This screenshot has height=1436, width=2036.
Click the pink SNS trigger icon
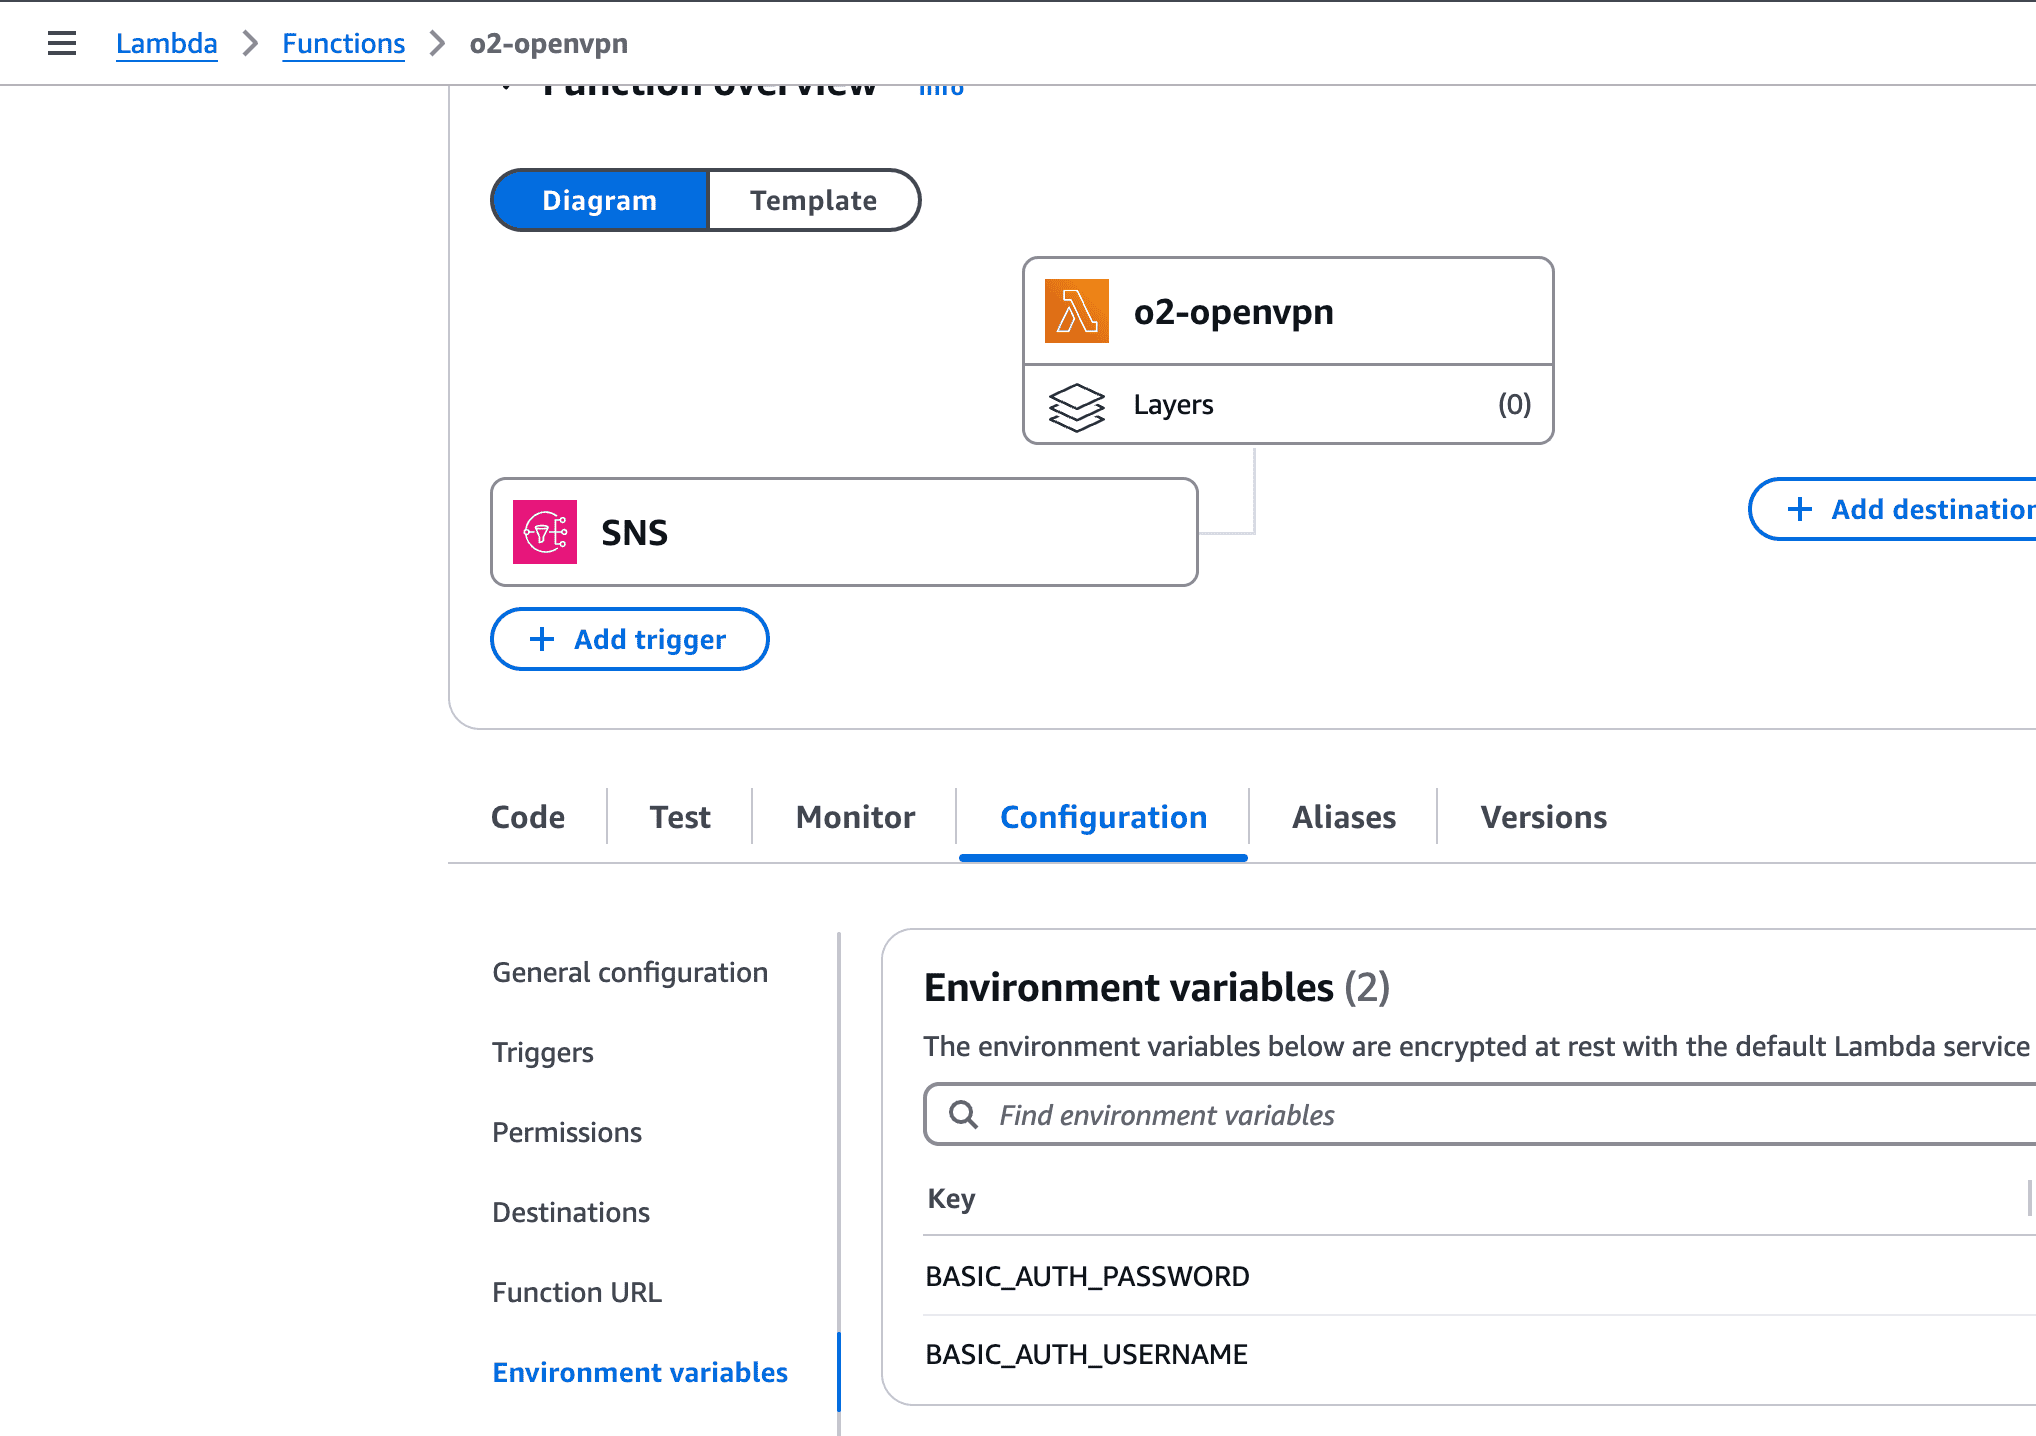545,532
